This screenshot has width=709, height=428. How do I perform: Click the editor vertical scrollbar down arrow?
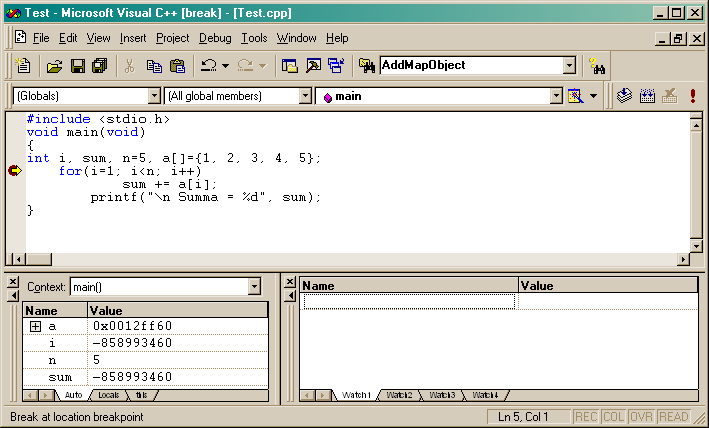coord(696,246)
